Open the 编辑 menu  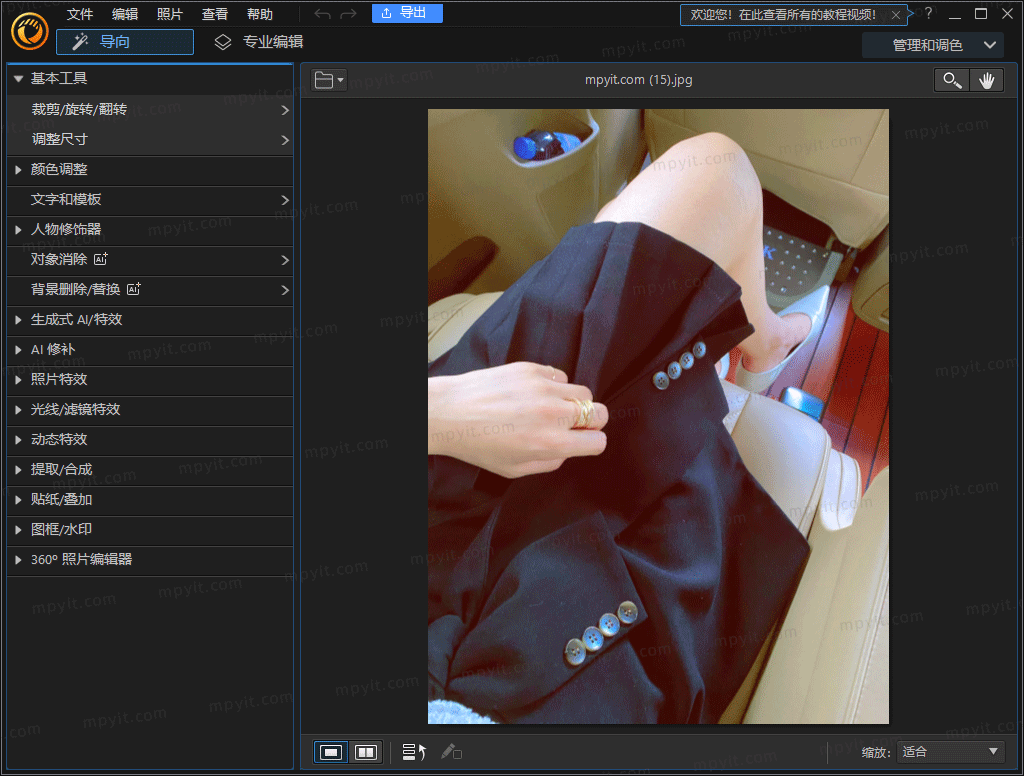[125, 14]
